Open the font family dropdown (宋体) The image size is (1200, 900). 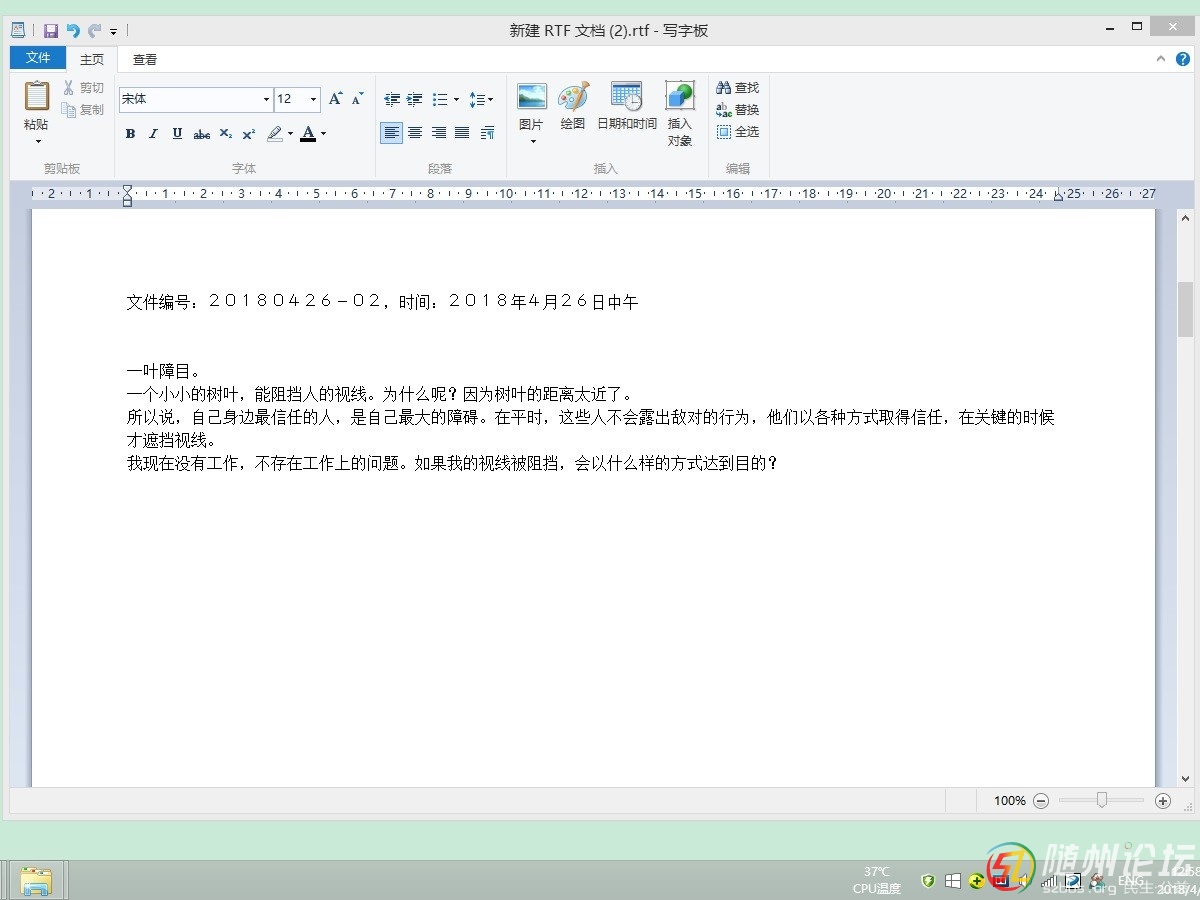(266, 99)
